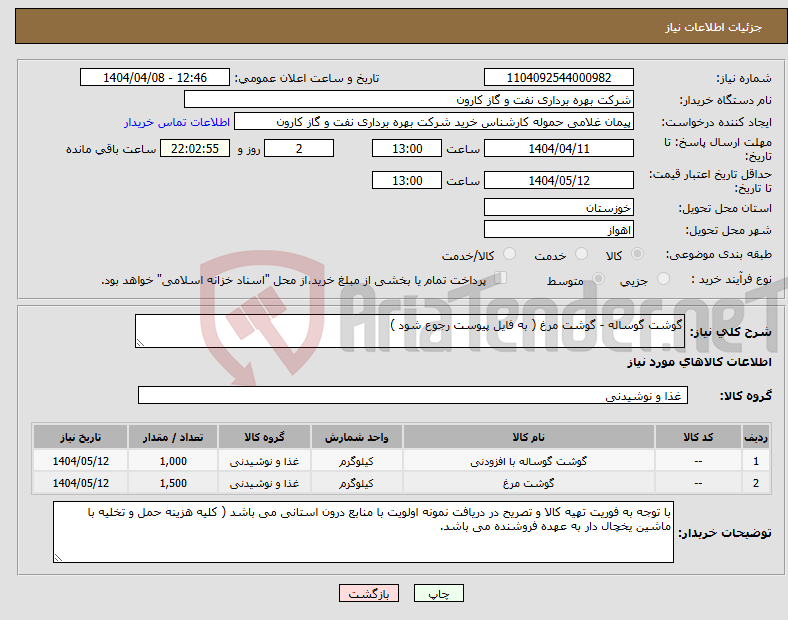788x620 pixels.
Task: Click the need date in row 2
Action: (x=80, y=483)
